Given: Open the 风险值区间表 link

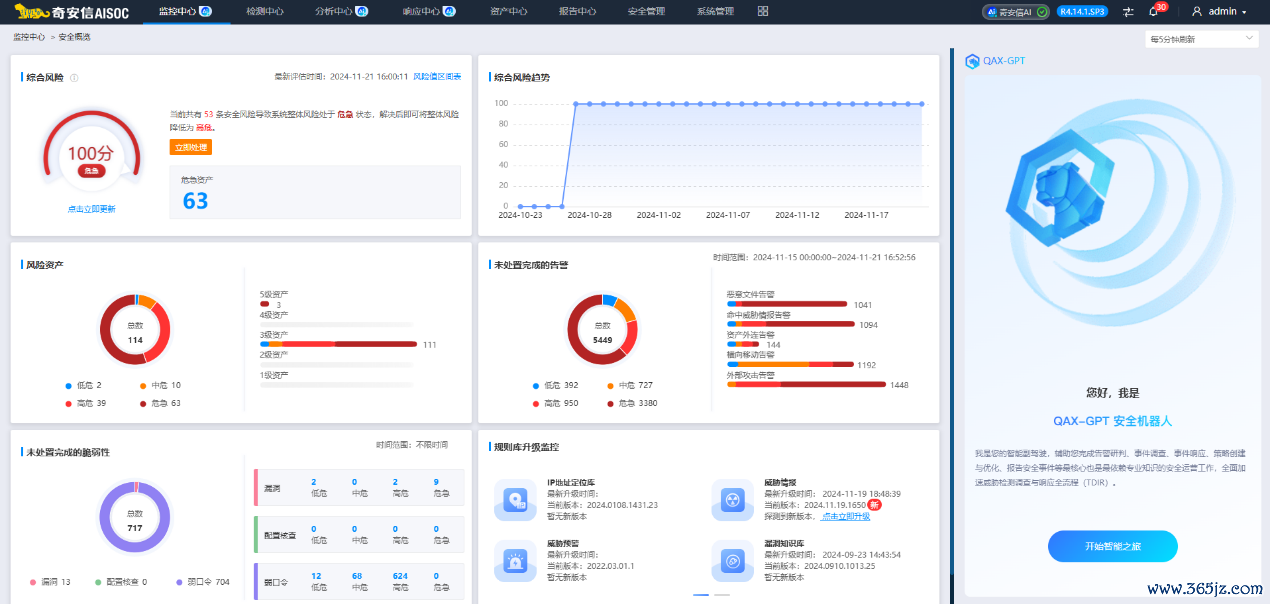Looking at the screenshot, I should [x=437, y=76].
